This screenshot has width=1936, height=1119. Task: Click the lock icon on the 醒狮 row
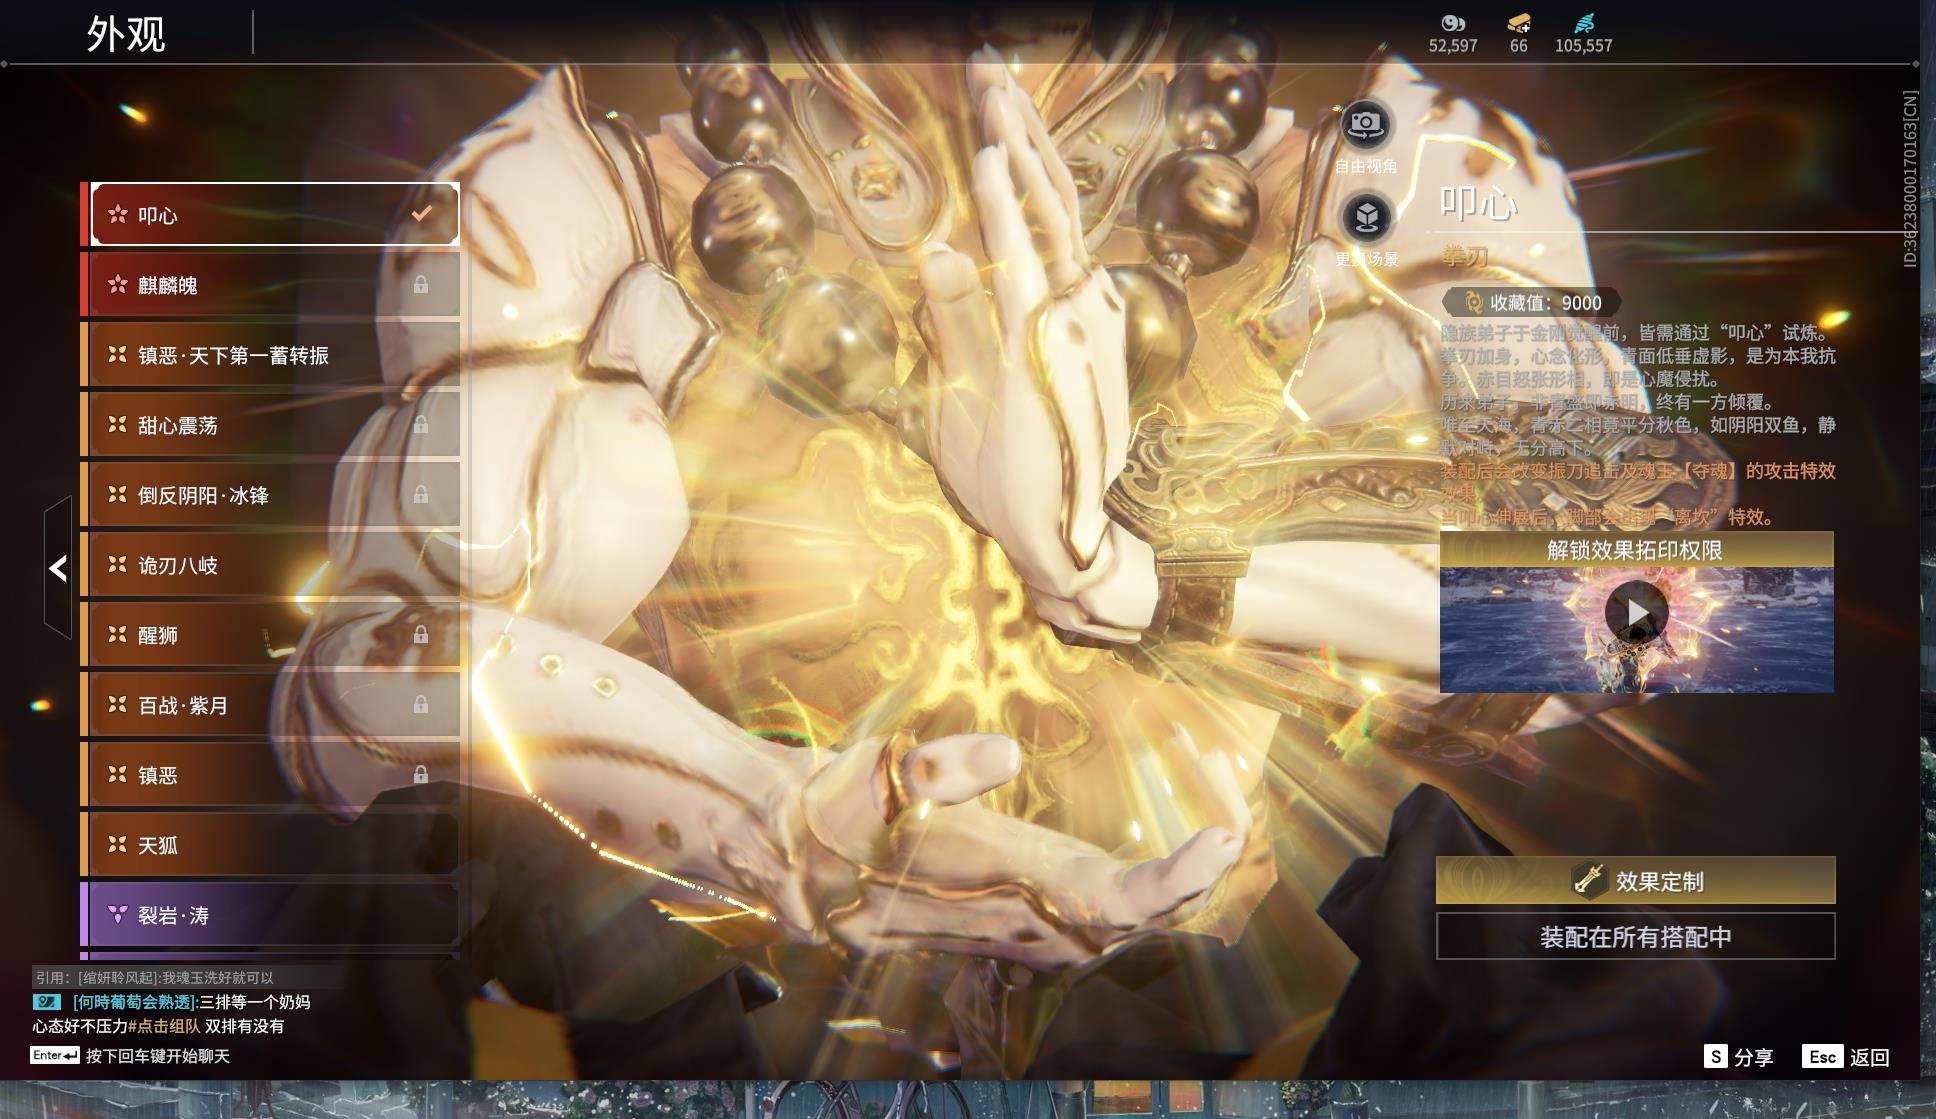coord(421,635)
